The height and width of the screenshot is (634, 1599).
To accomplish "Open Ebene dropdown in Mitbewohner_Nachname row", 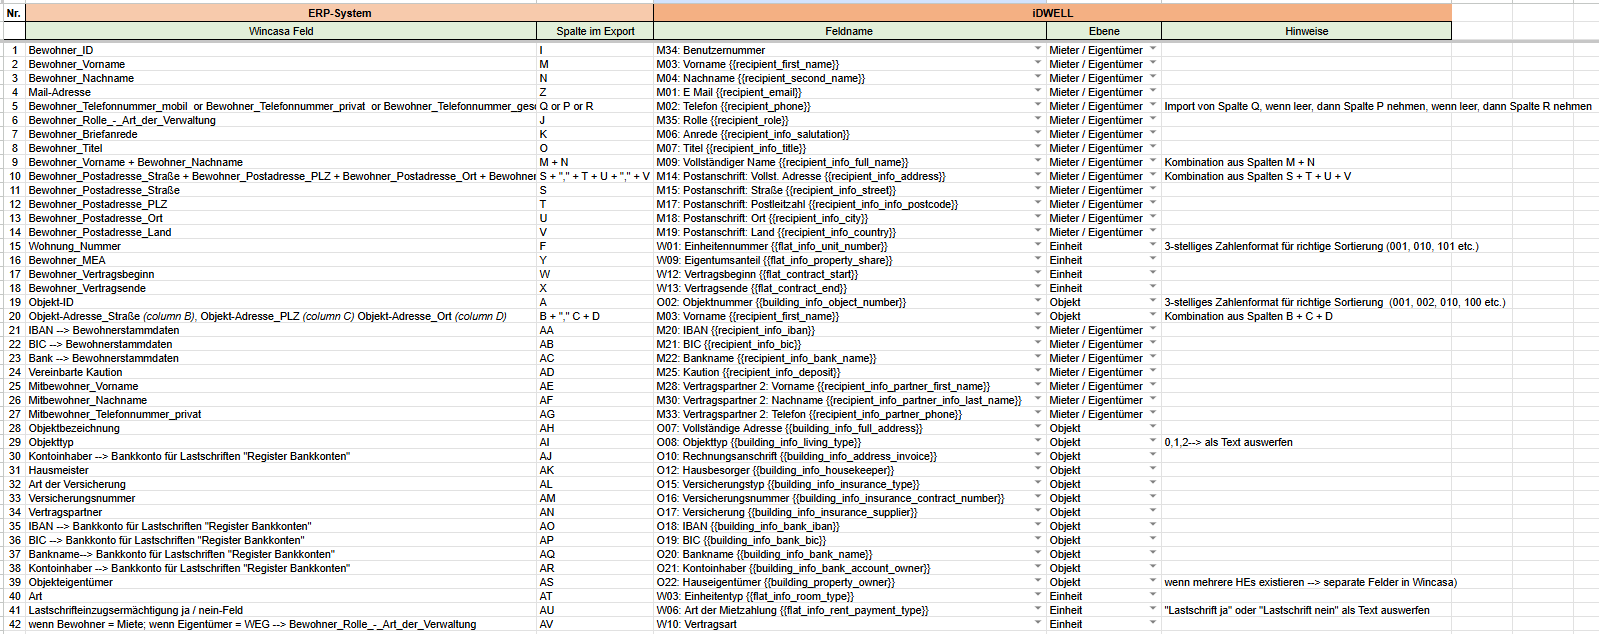I will (x=1153, y=399).
